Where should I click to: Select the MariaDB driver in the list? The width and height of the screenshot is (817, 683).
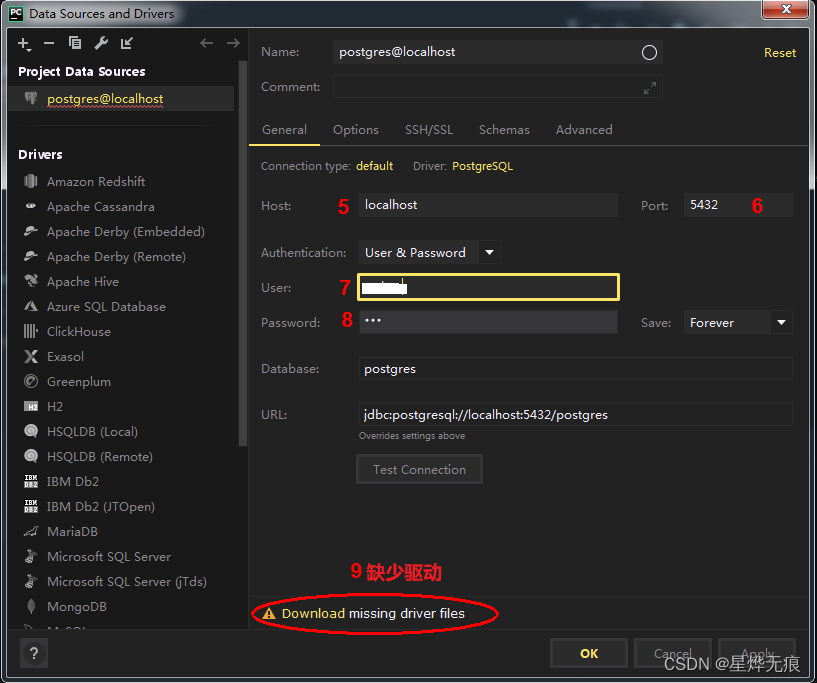tap(74, 531)
